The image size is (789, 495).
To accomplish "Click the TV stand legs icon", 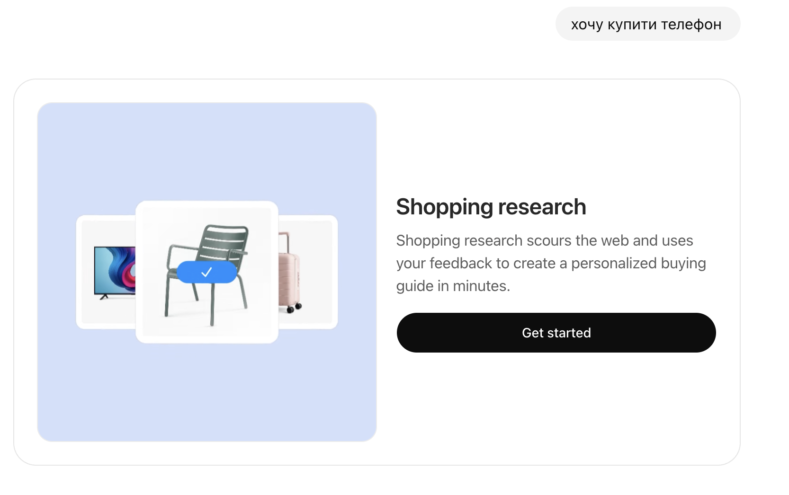I will click(104, 297).
